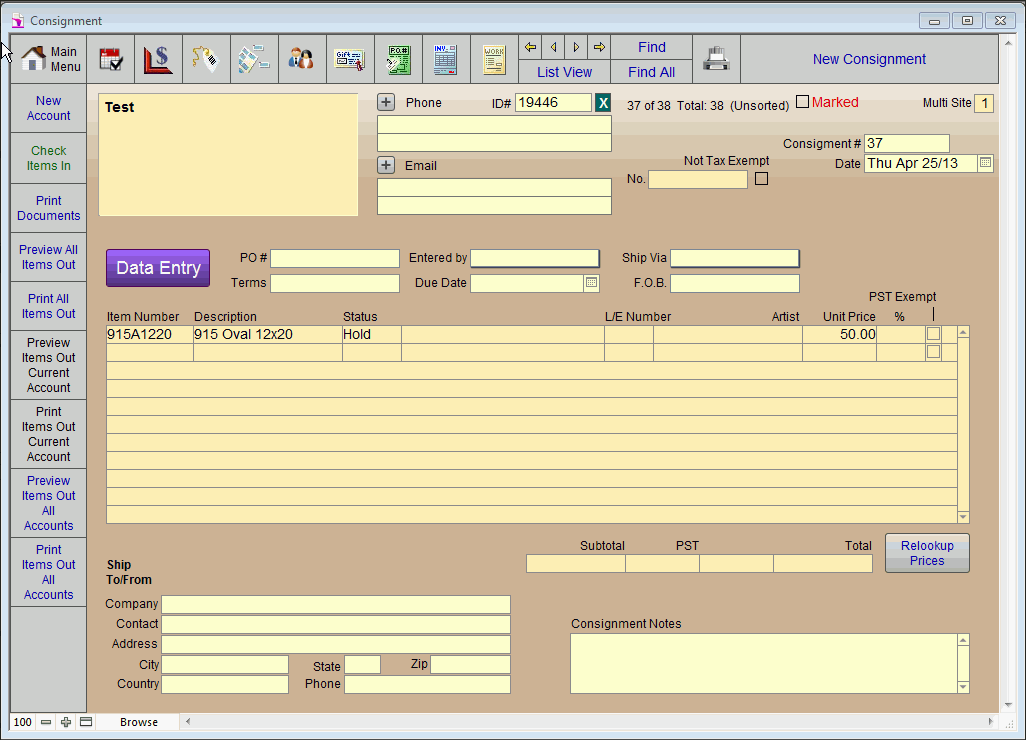Click the contacts people icon
Screen dimensions: 1026x740
(x=301, y=59)
